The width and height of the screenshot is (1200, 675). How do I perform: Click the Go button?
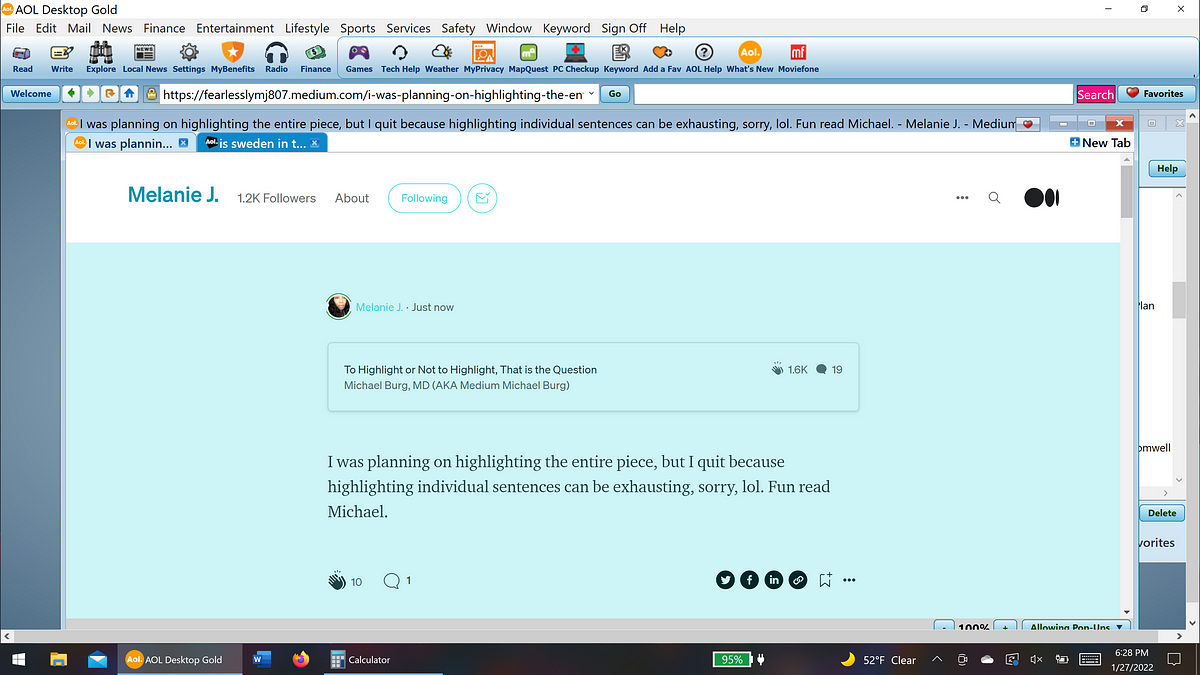615,93
